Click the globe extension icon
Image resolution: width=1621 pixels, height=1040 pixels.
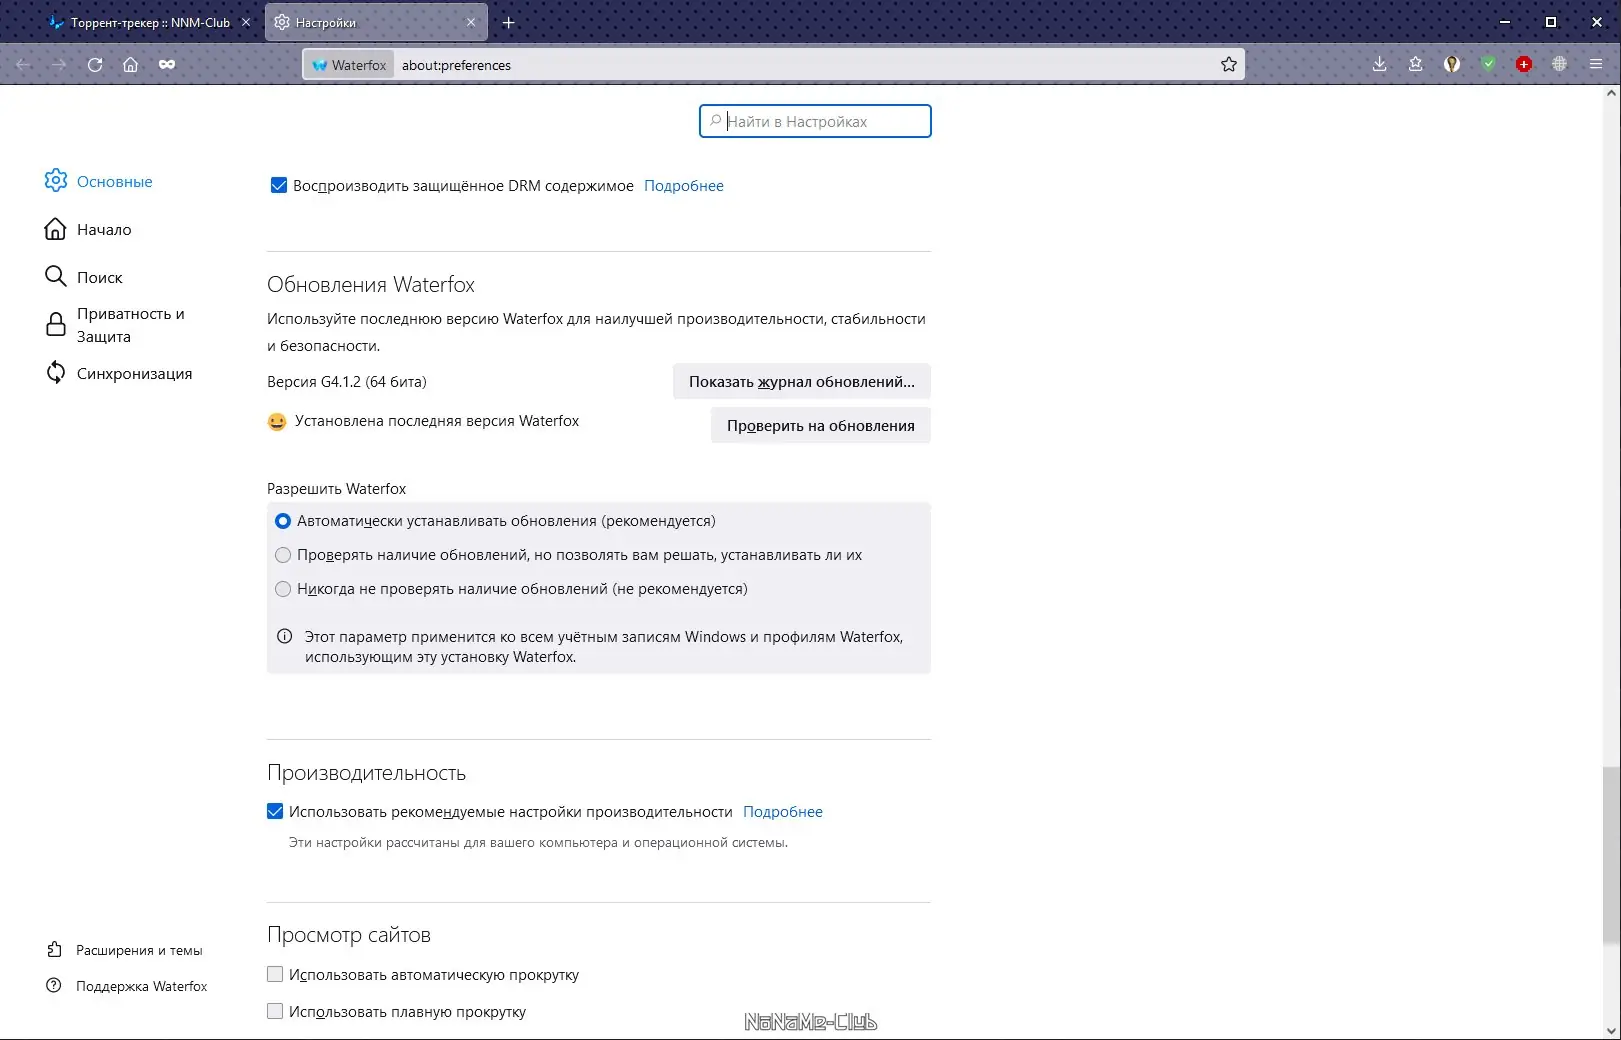[1559, 65]
